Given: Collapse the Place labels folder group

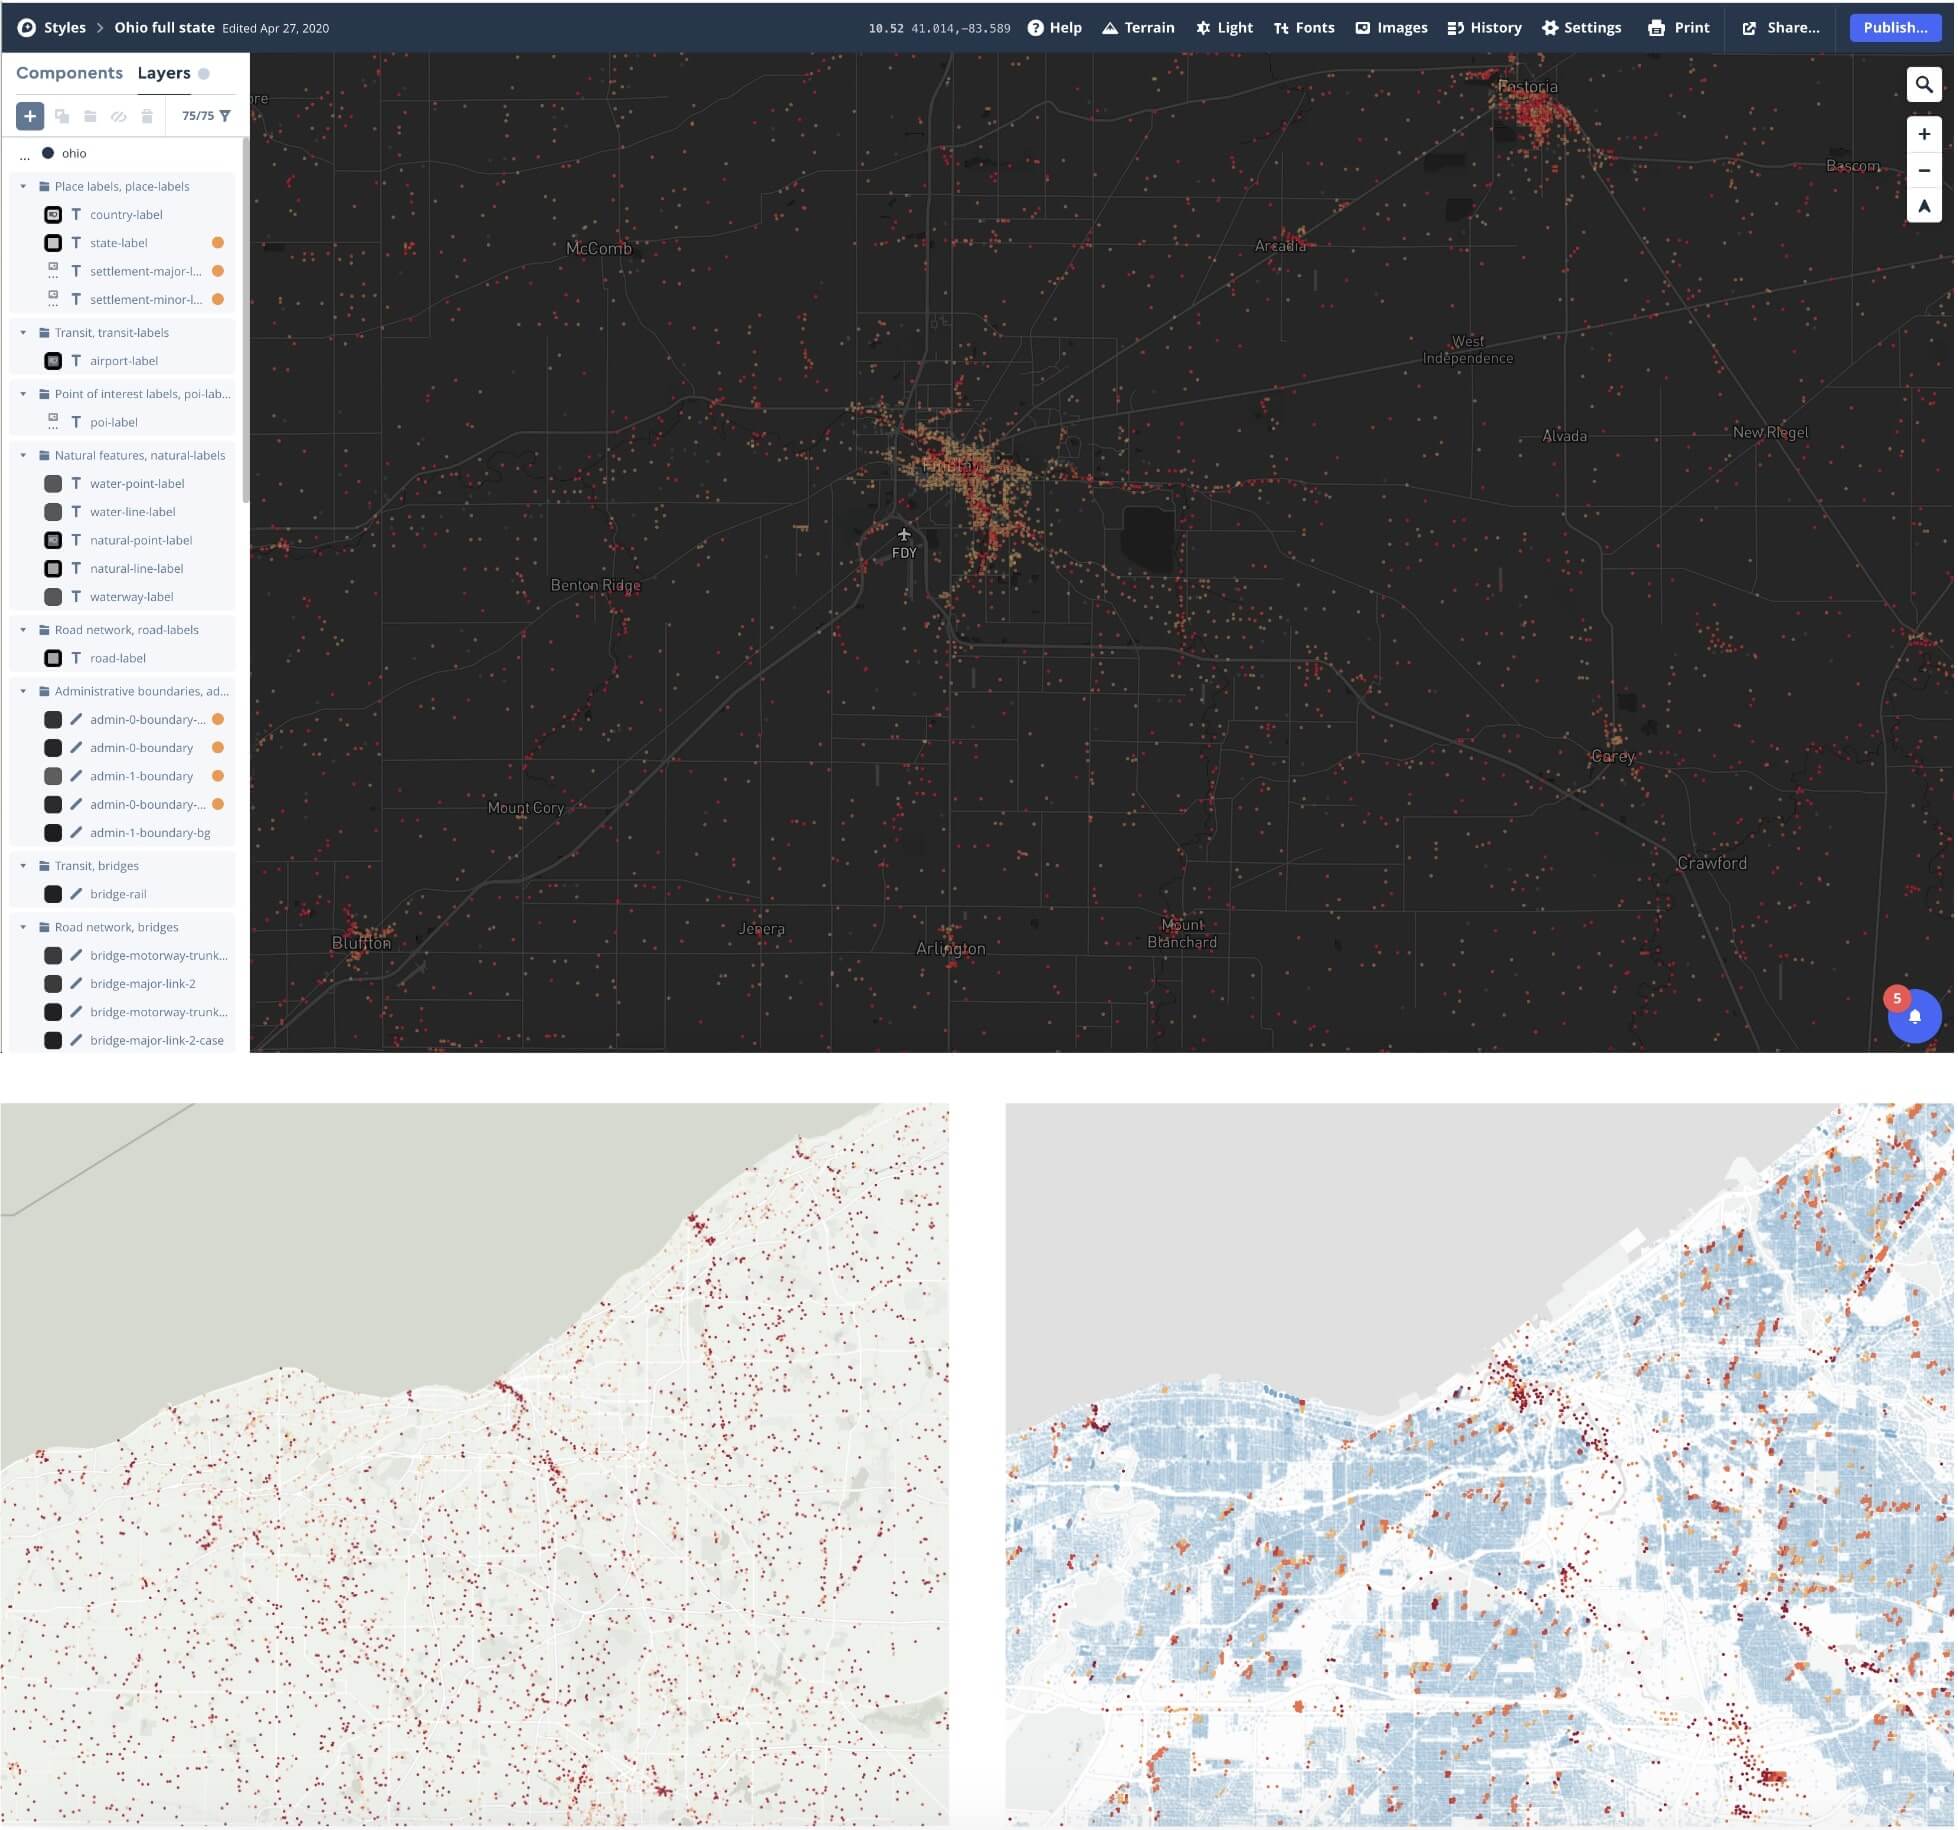Looking at the screenshot, I should click(23, 187).
